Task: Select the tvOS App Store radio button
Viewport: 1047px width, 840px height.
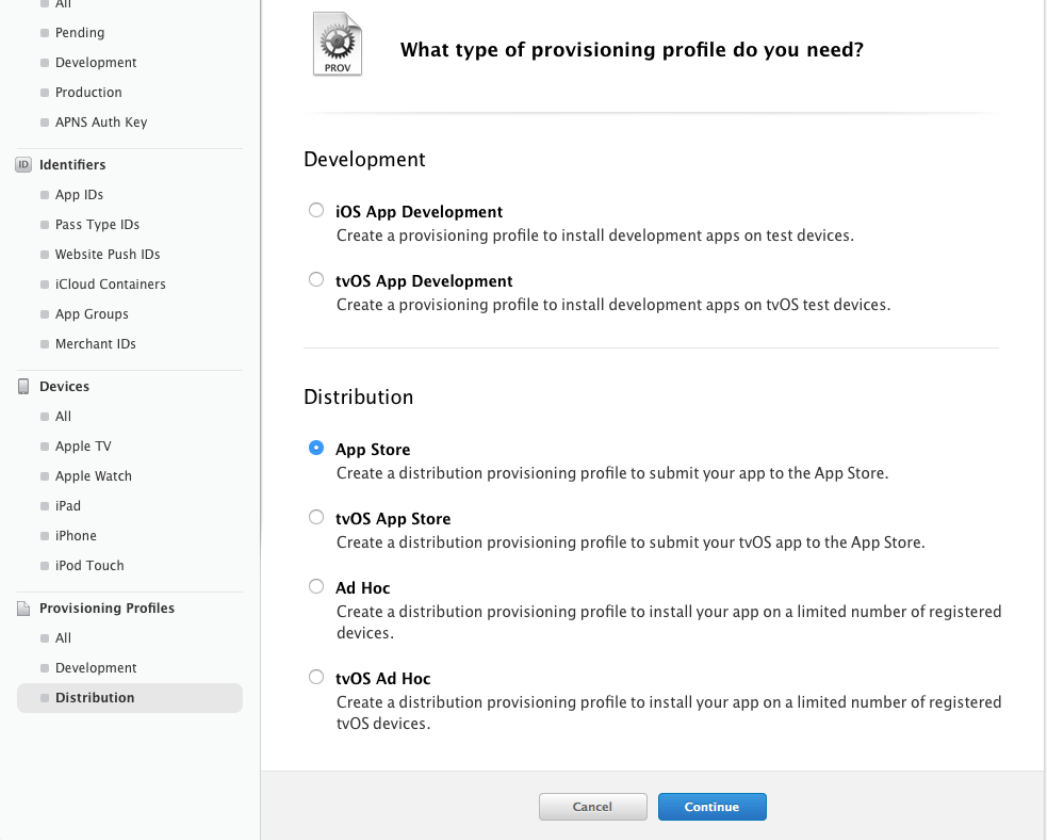Action: click(317, 517)
